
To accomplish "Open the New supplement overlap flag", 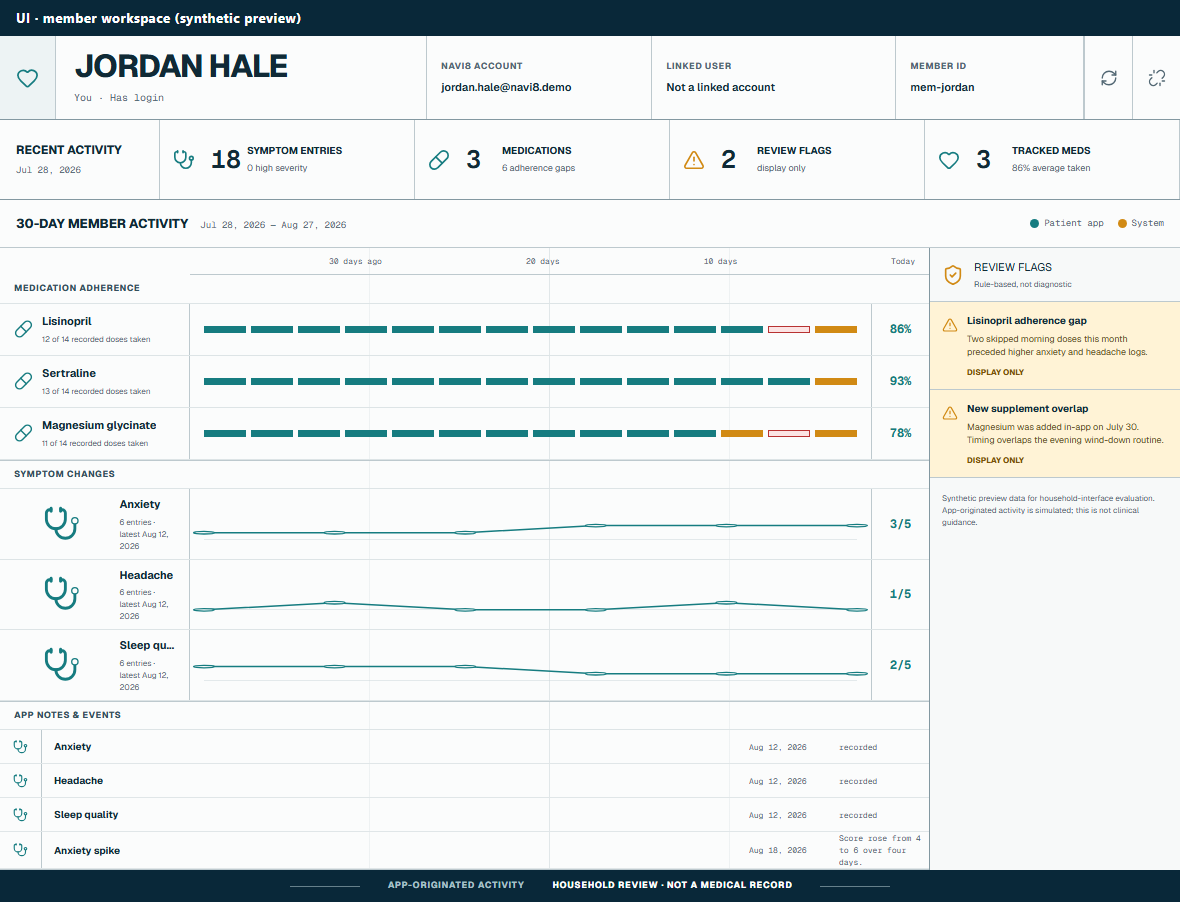I will point(1054,433).
